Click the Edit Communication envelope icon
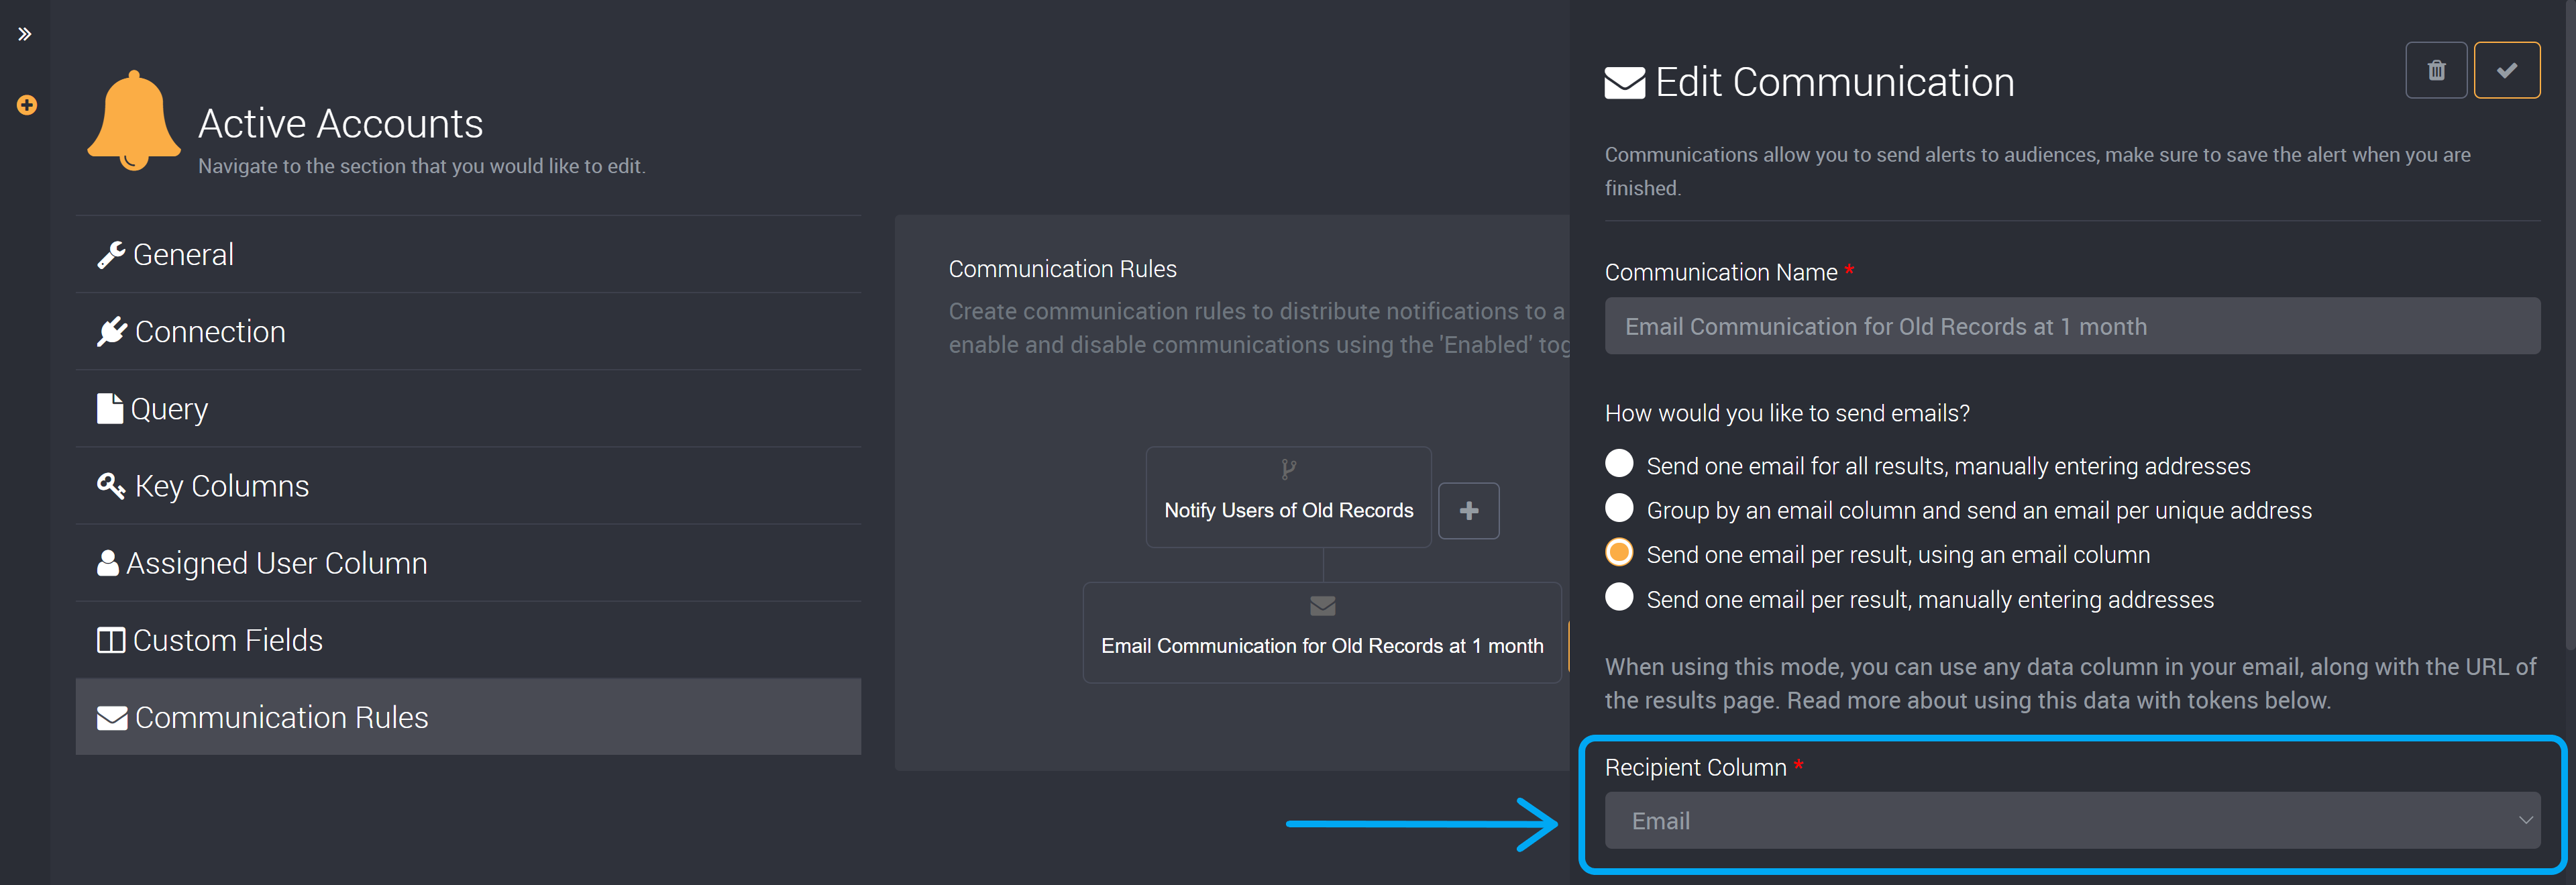The width and height of the screenshot is (2576, 885). point(1624,82)
